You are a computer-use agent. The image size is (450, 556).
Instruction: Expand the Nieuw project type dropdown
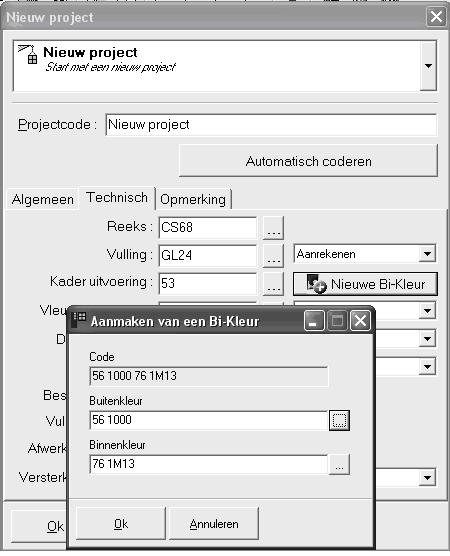(x=428, y=66)
